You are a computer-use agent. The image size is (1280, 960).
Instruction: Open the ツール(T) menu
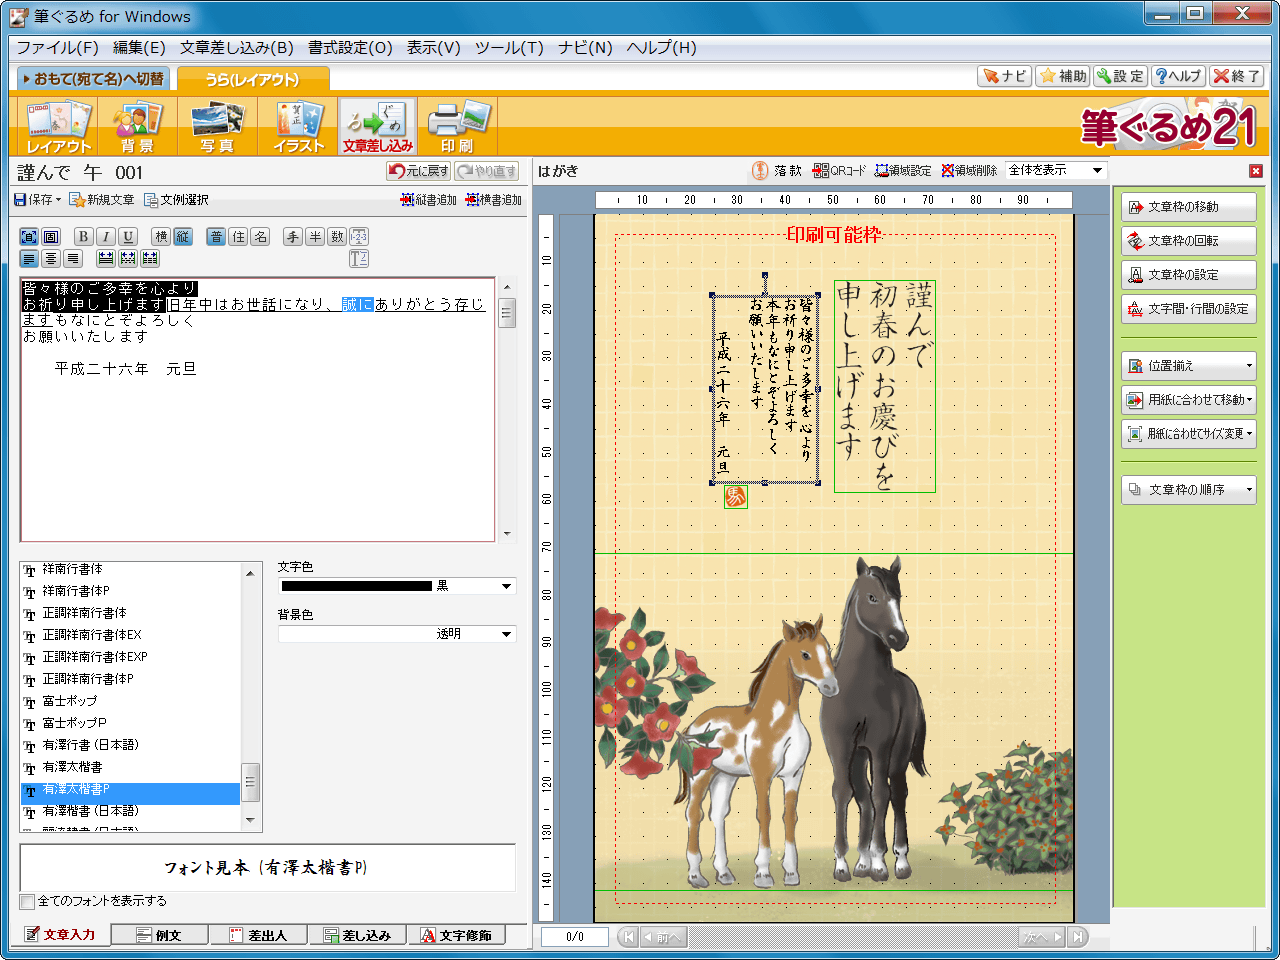[x=509, y=48]
